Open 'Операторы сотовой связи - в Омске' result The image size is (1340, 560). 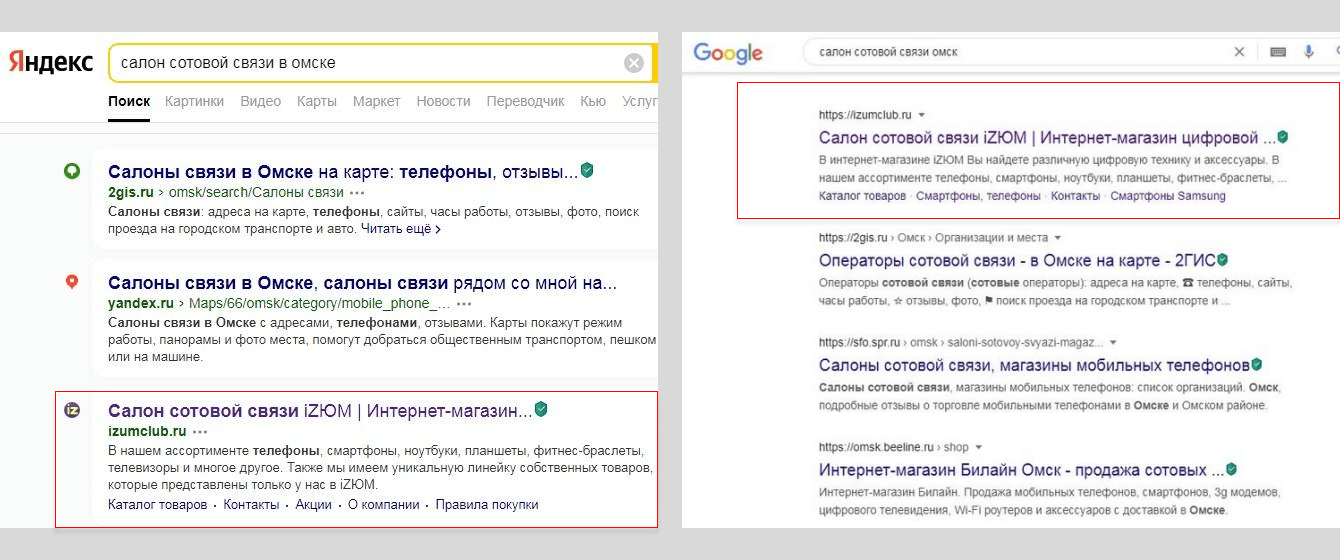pyautogui.click(x=1017, y=261)
